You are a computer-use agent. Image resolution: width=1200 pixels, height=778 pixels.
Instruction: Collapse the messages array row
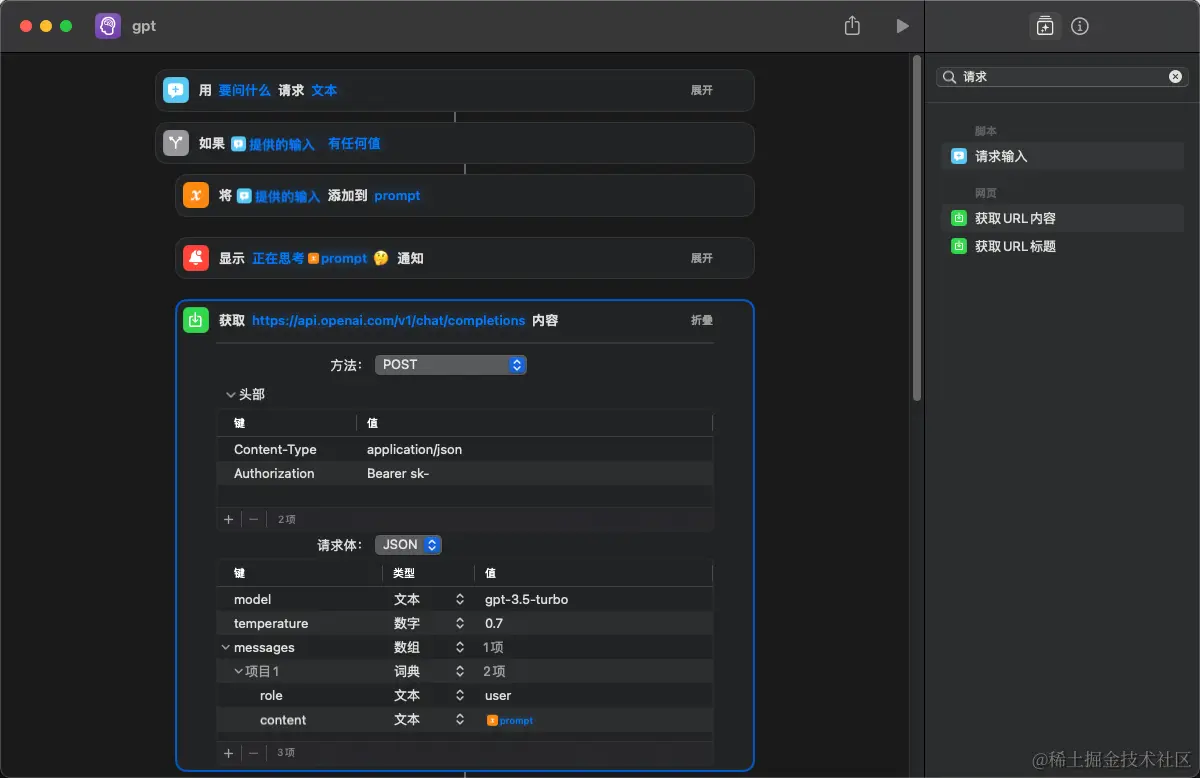(226, 648)
